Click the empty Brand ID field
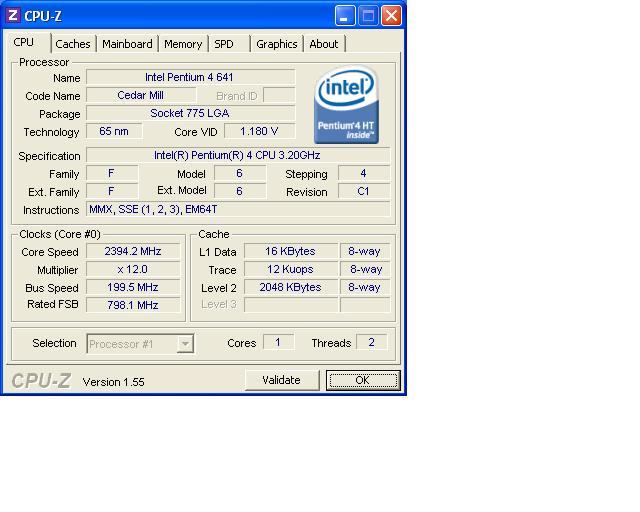Image resolution: width=640 pixels, height=512 pixels. 279,95
